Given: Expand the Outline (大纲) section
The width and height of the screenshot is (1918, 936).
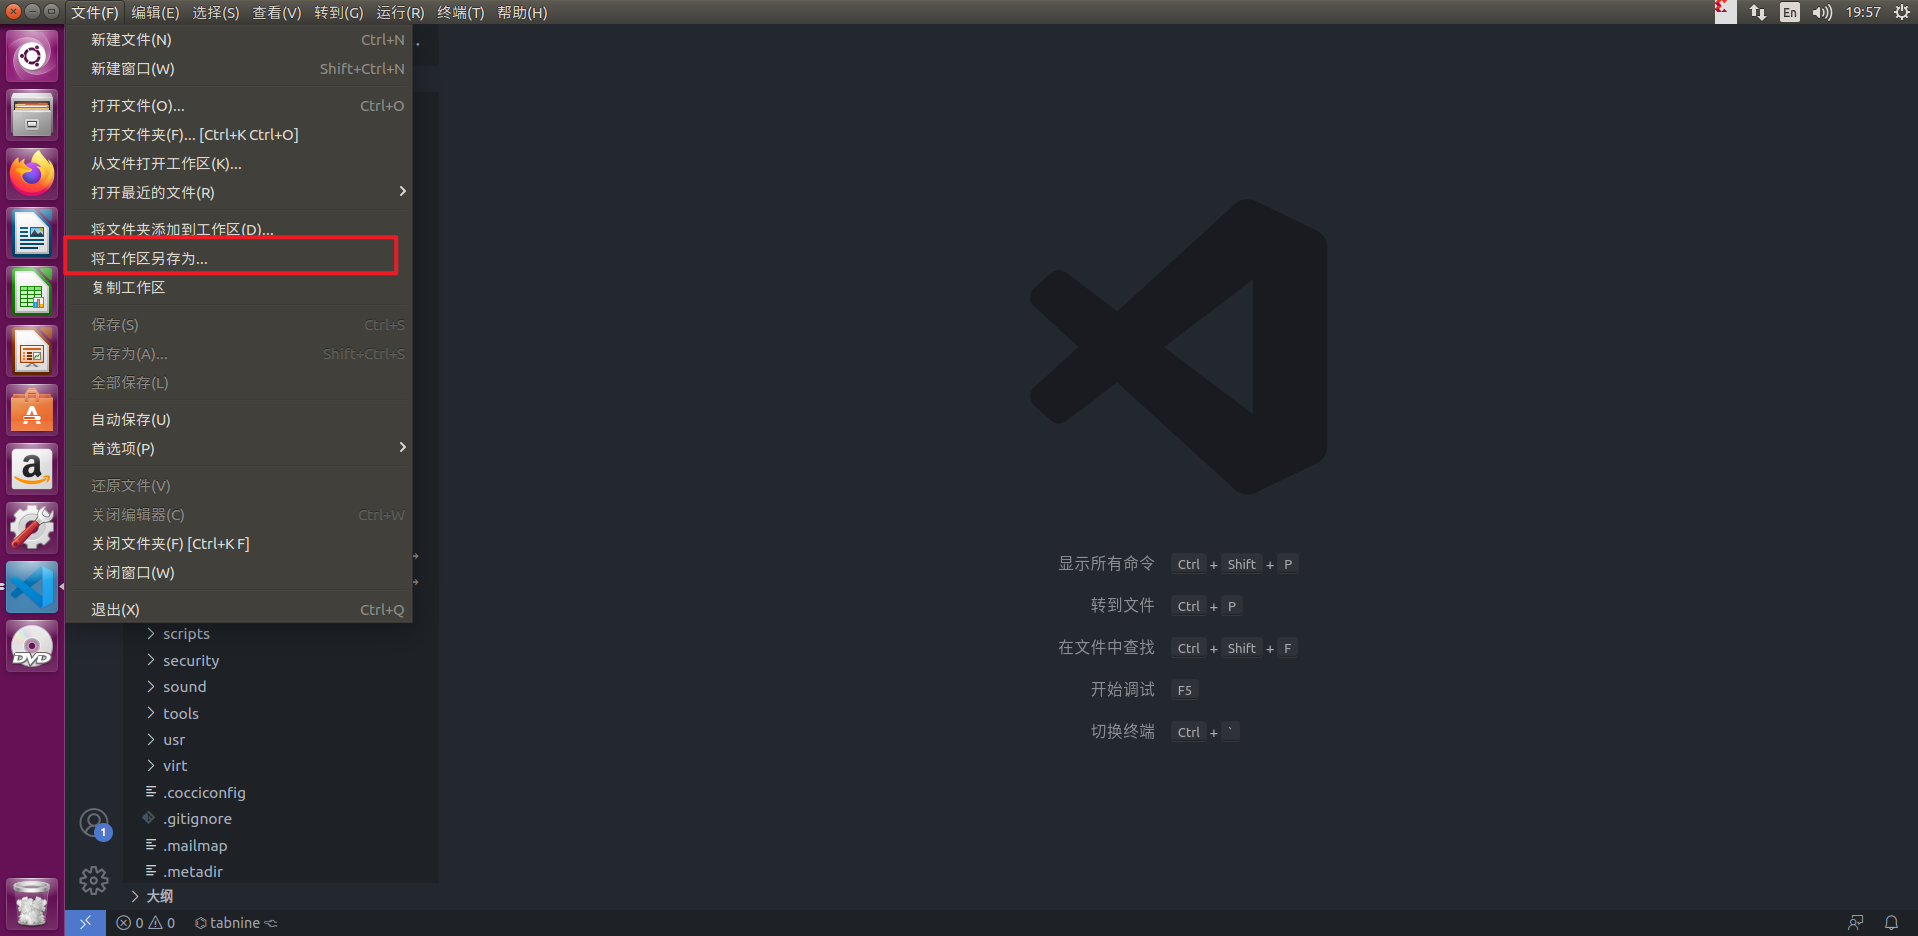Looking at the screenshot, I should click(x=160, y=896).
